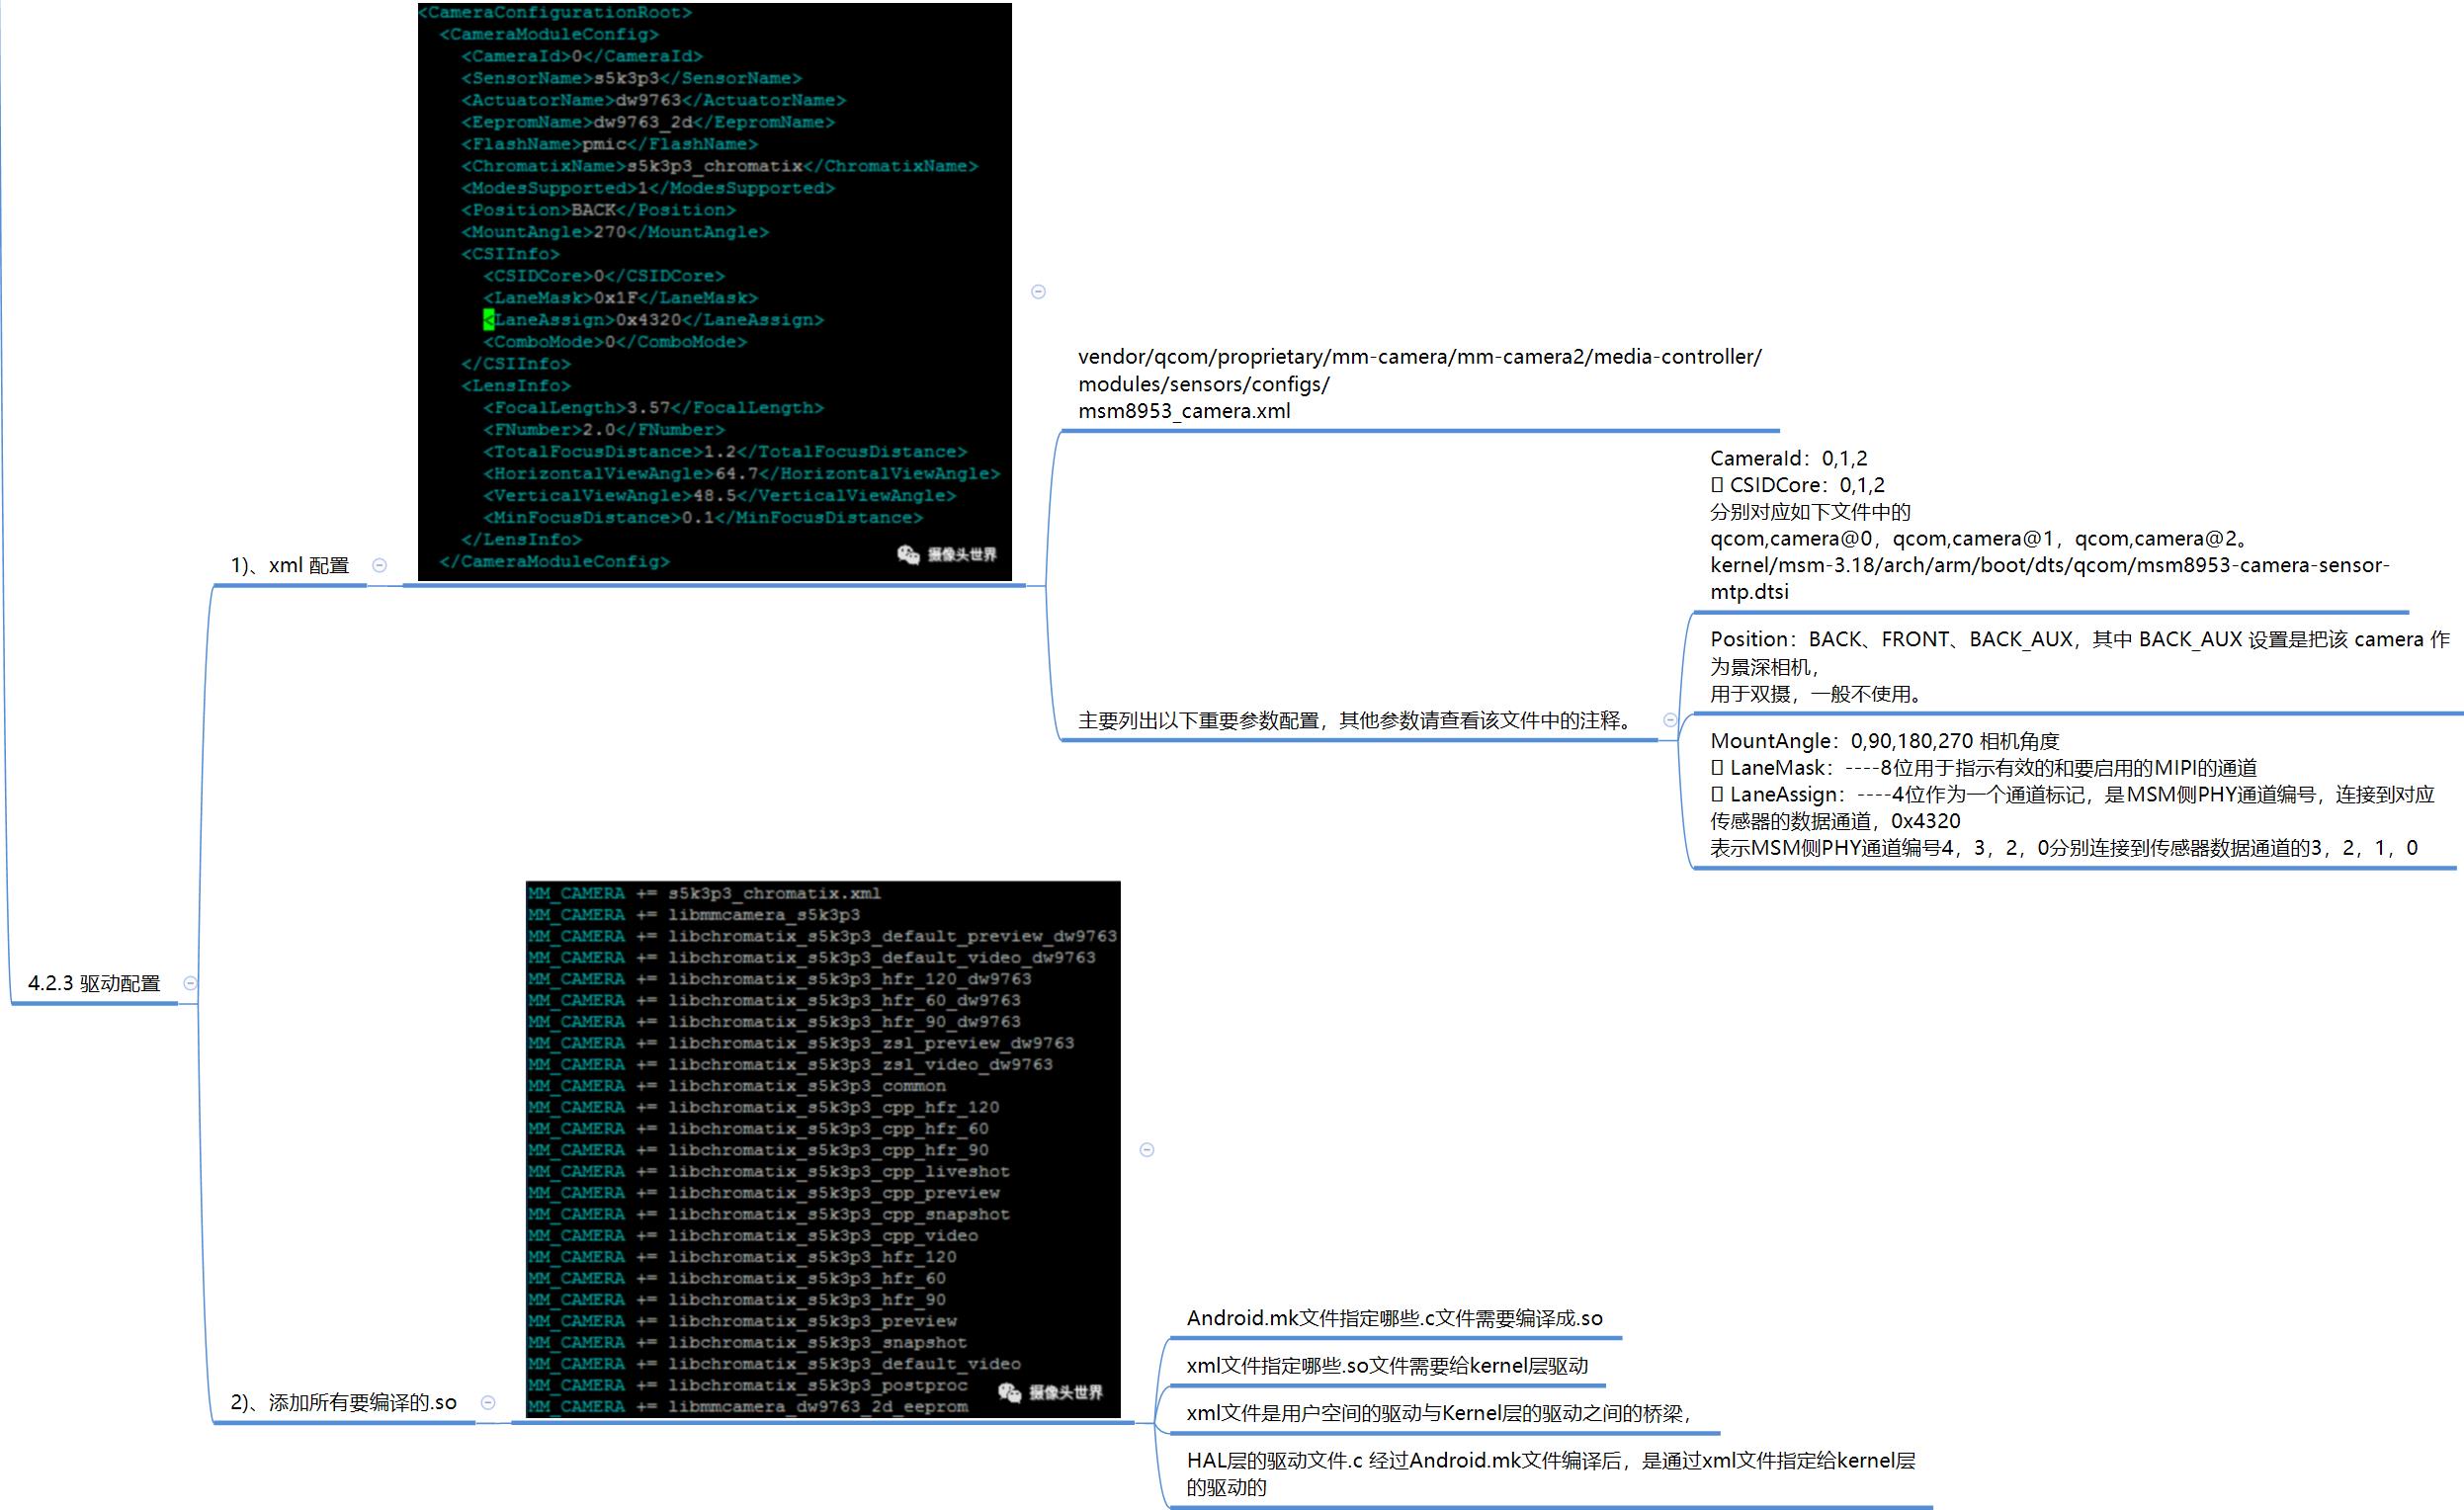
Task: Select 'xml文件是用户空间的驱动' bridge topic
Action: [1437, 1413]
